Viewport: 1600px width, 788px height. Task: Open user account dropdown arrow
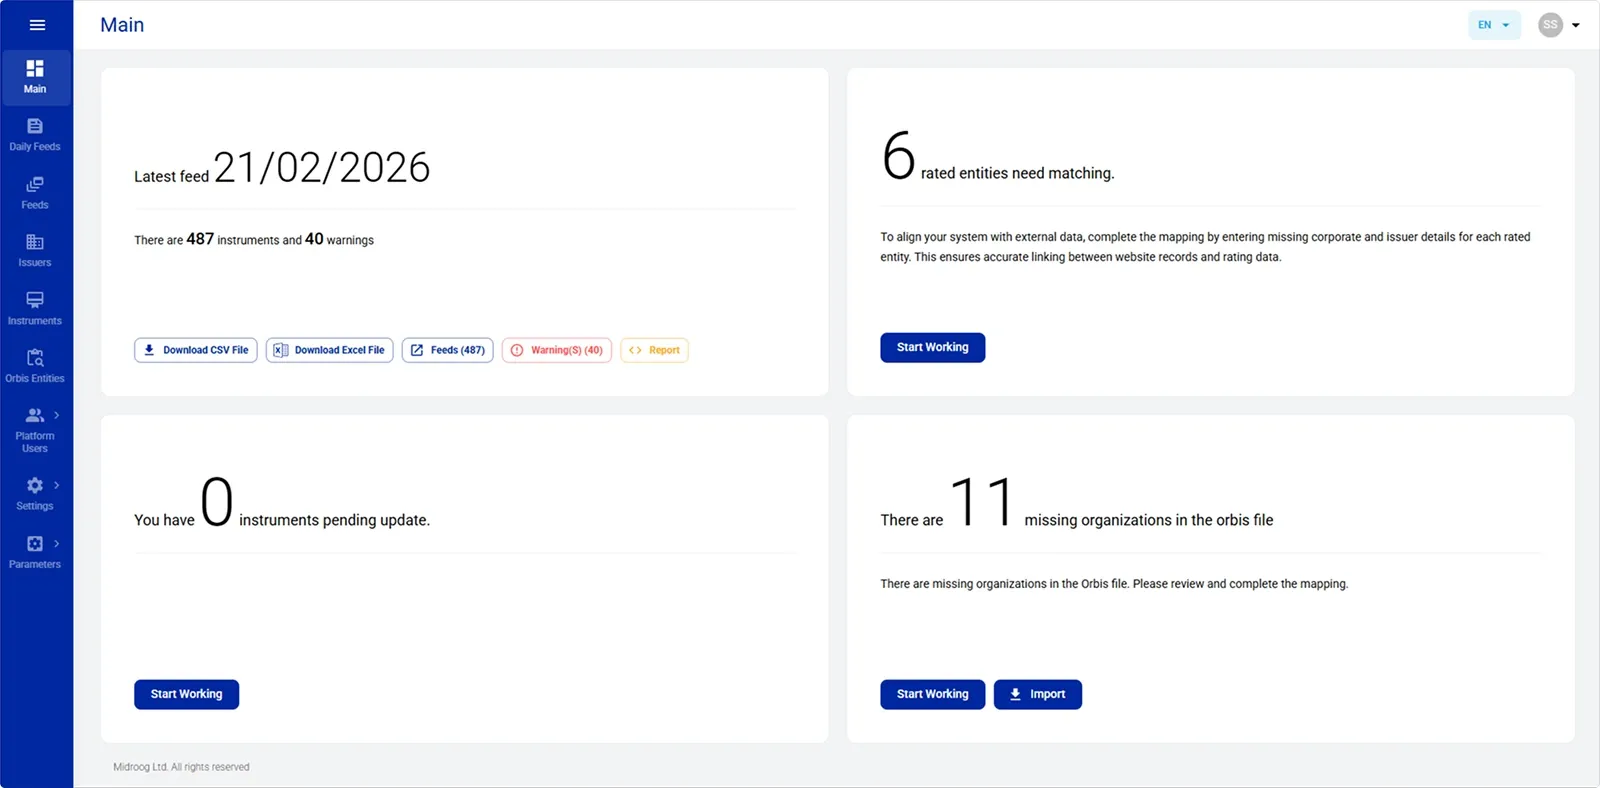coord(1576,25)
